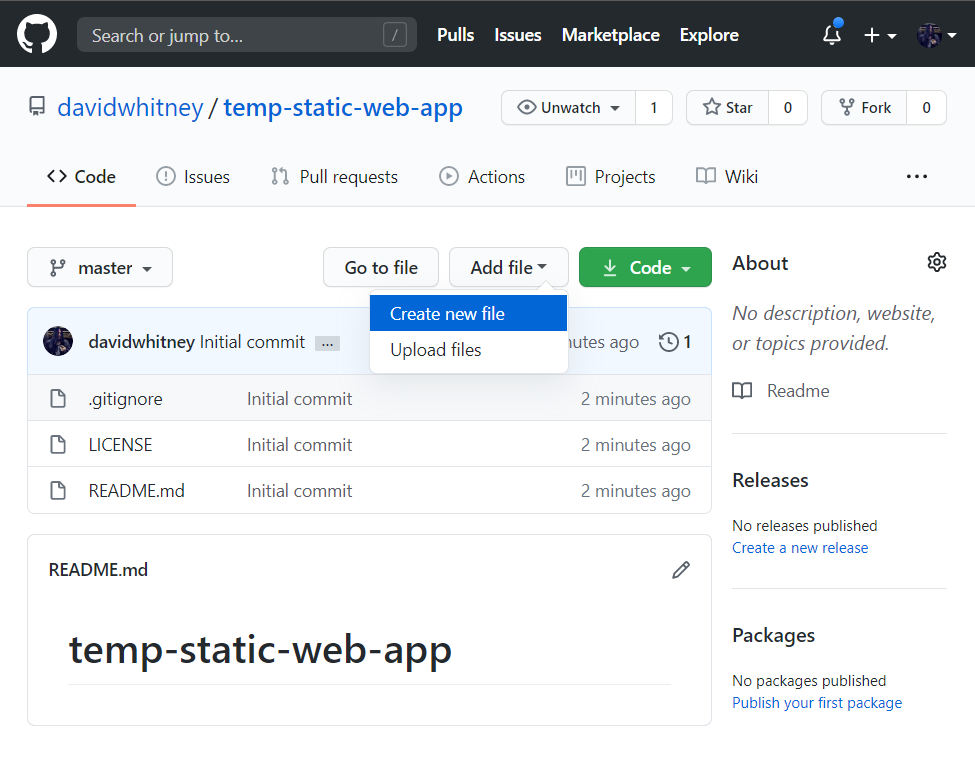Open Initial commit link in .gitignore row
Viewport: 975px width, 757px height.
click(x=299, y=399)
